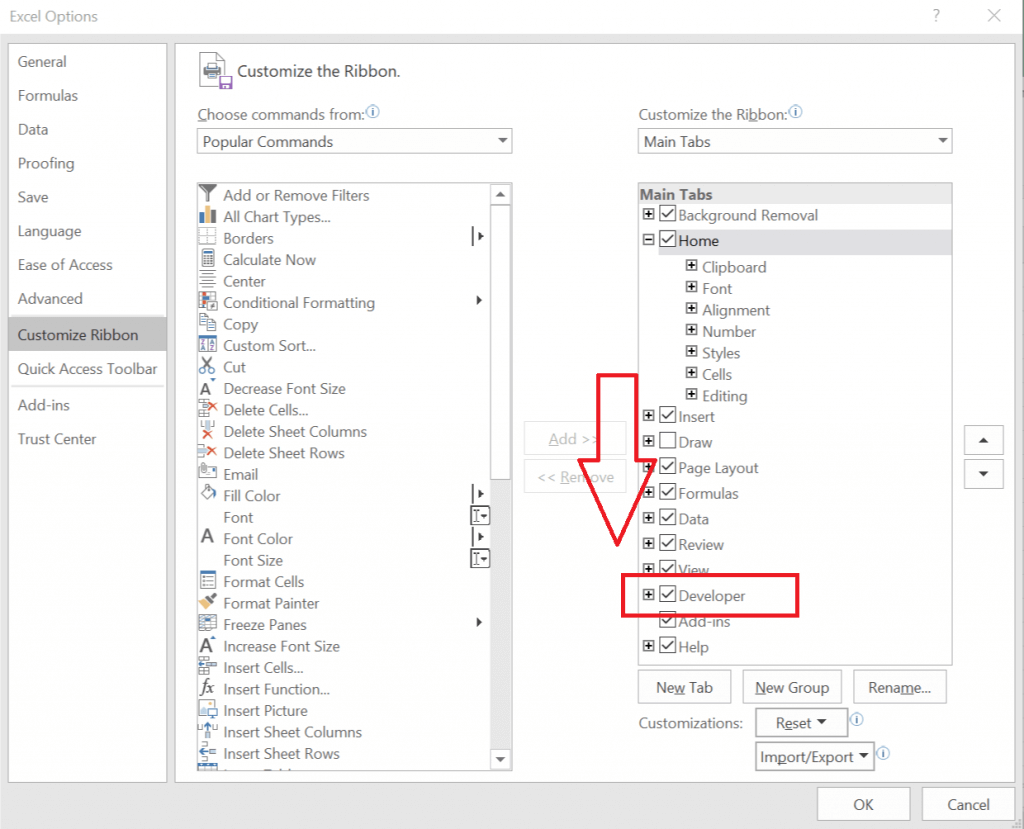Screen dimensions: 1024x829
Task: Click the Rename button
Action: click(900, 687)
